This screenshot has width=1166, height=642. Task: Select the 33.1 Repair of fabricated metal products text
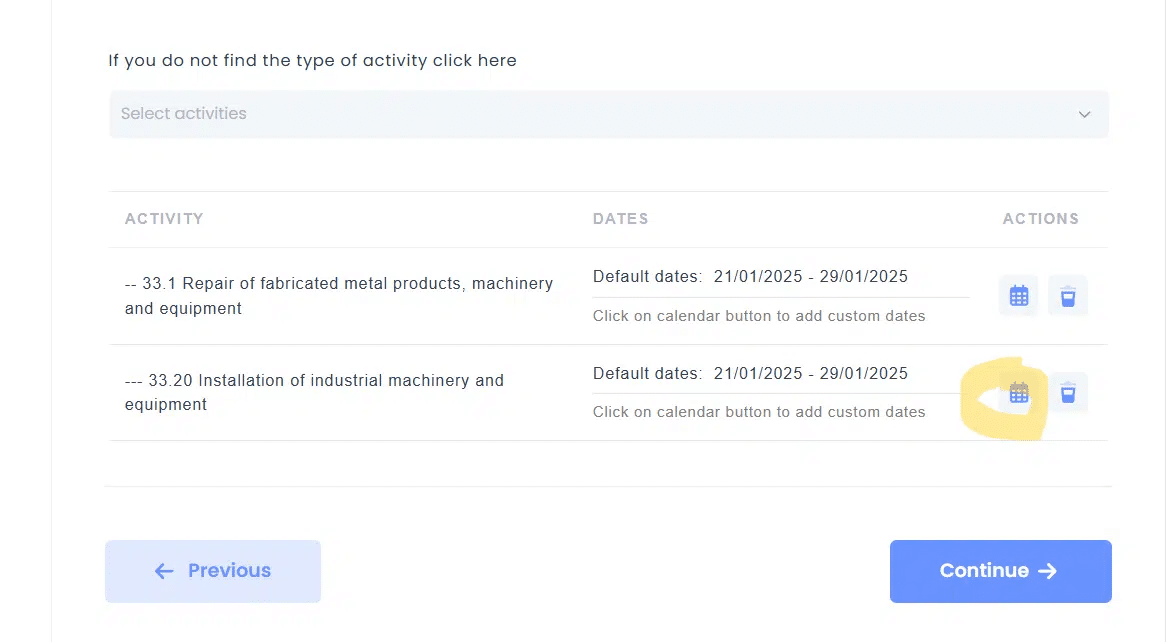[339, 296]
